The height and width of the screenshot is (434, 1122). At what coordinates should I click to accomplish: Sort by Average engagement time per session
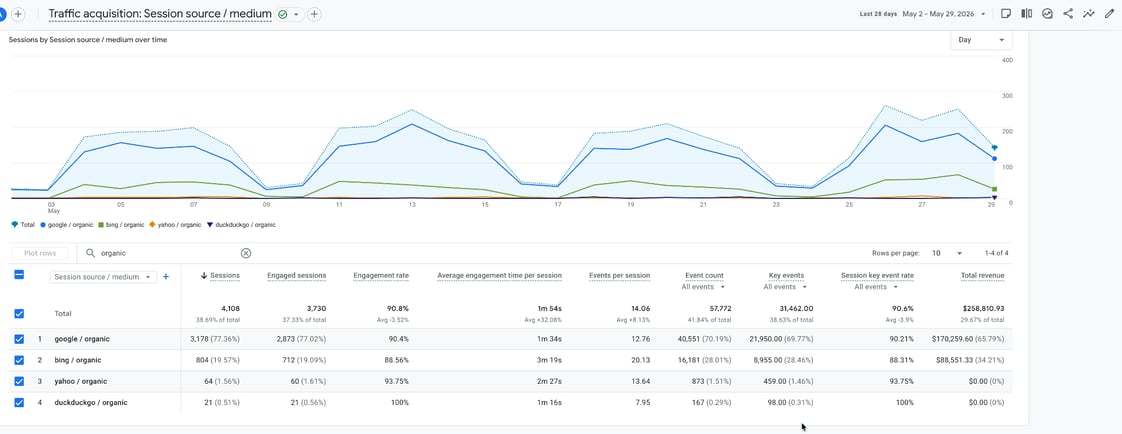tap(499, 275)
